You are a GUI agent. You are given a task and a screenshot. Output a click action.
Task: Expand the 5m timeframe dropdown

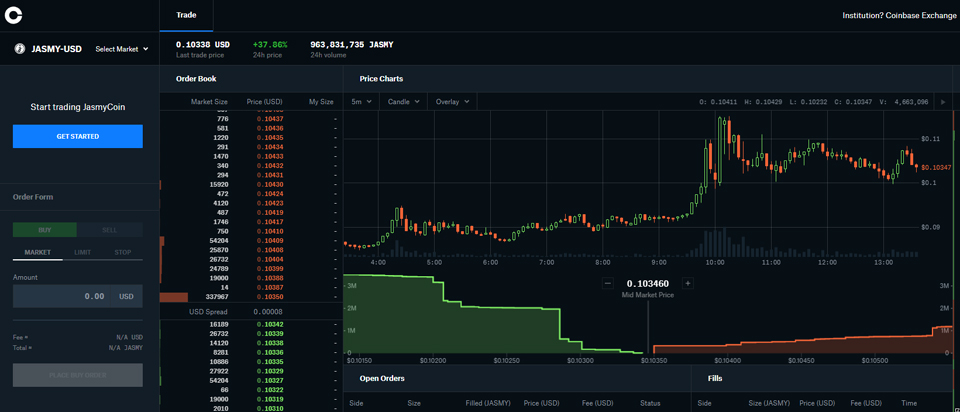pos(361,102)
